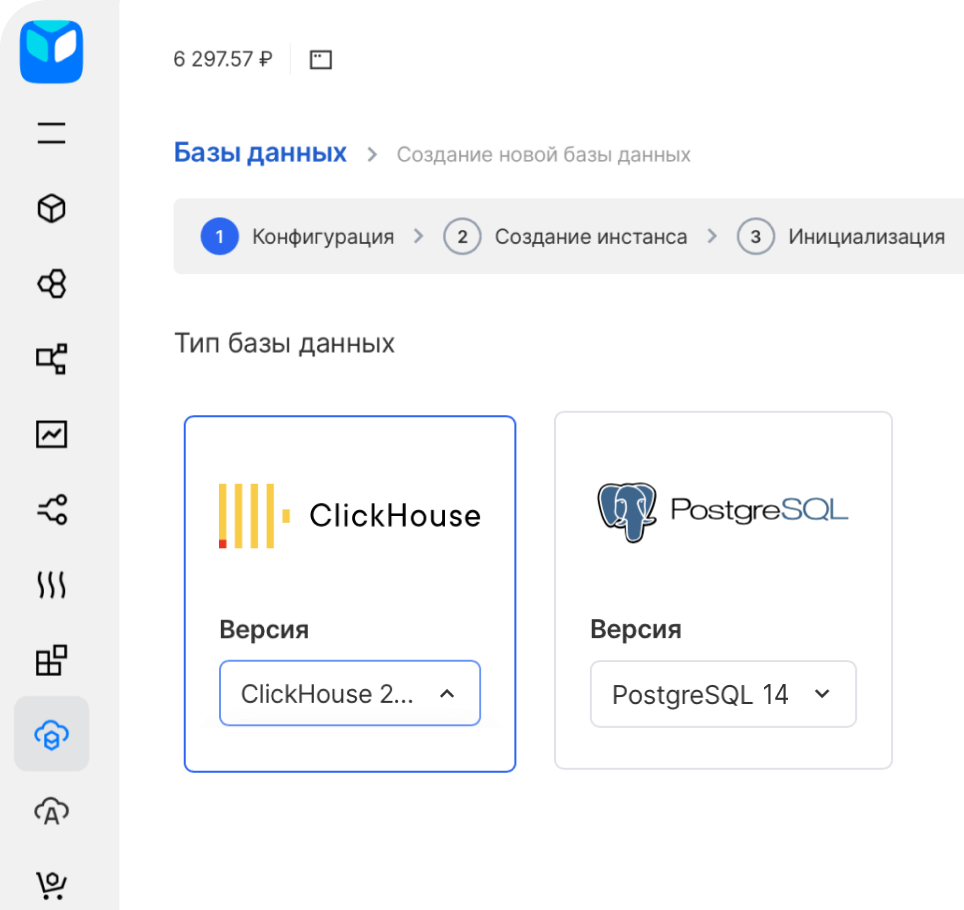Click the blue cloud logo at top
964x910 pixels.
tap(52, 52)
